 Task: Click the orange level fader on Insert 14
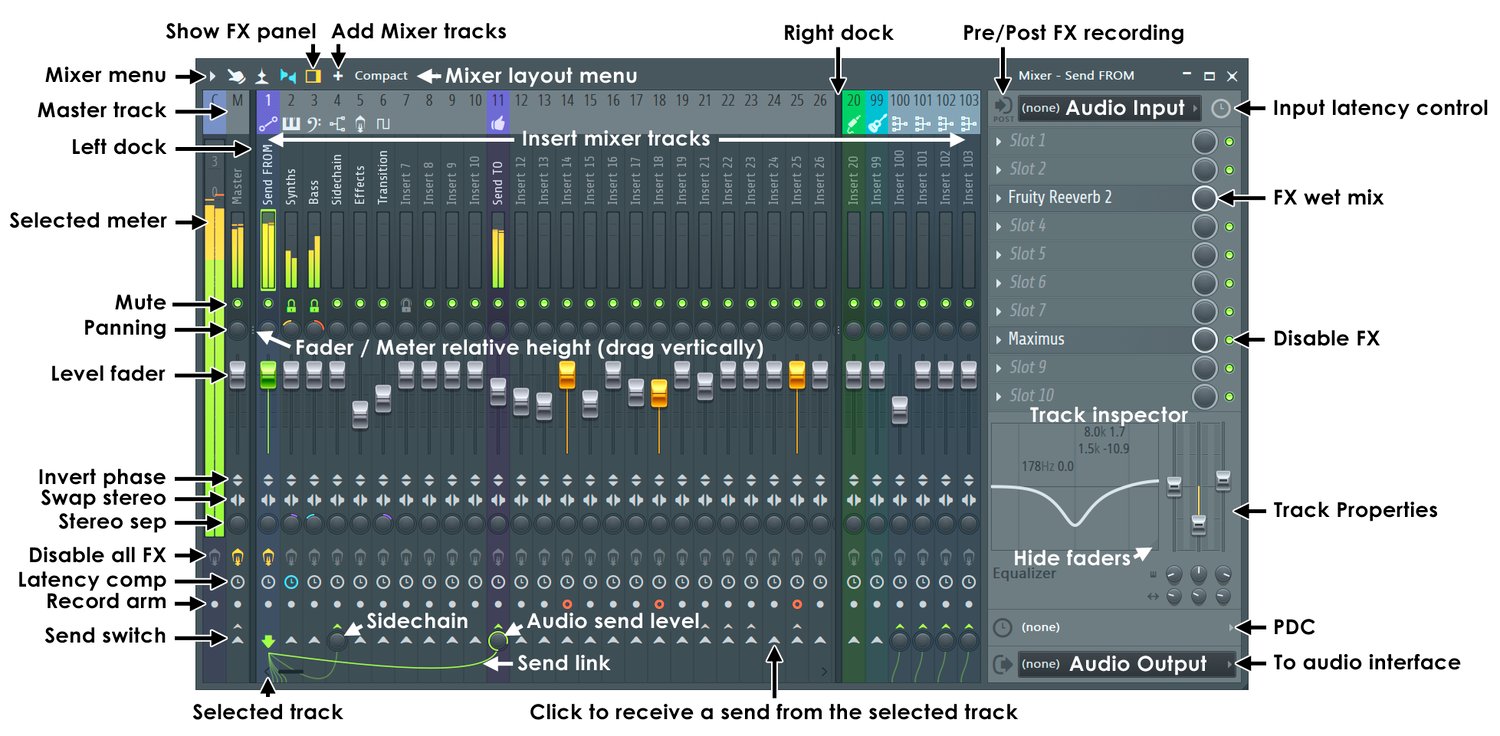567,374
